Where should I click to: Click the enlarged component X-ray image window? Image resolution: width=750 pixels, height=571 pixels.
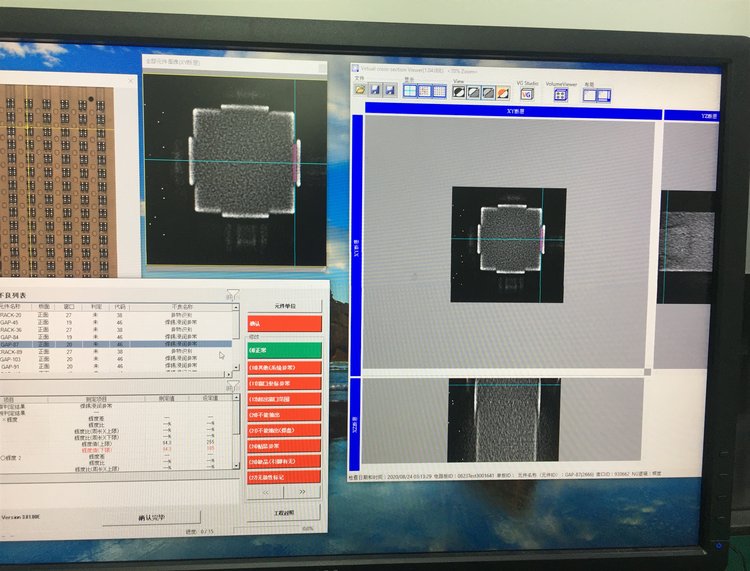pyautogui.click(x=234, y=170)
